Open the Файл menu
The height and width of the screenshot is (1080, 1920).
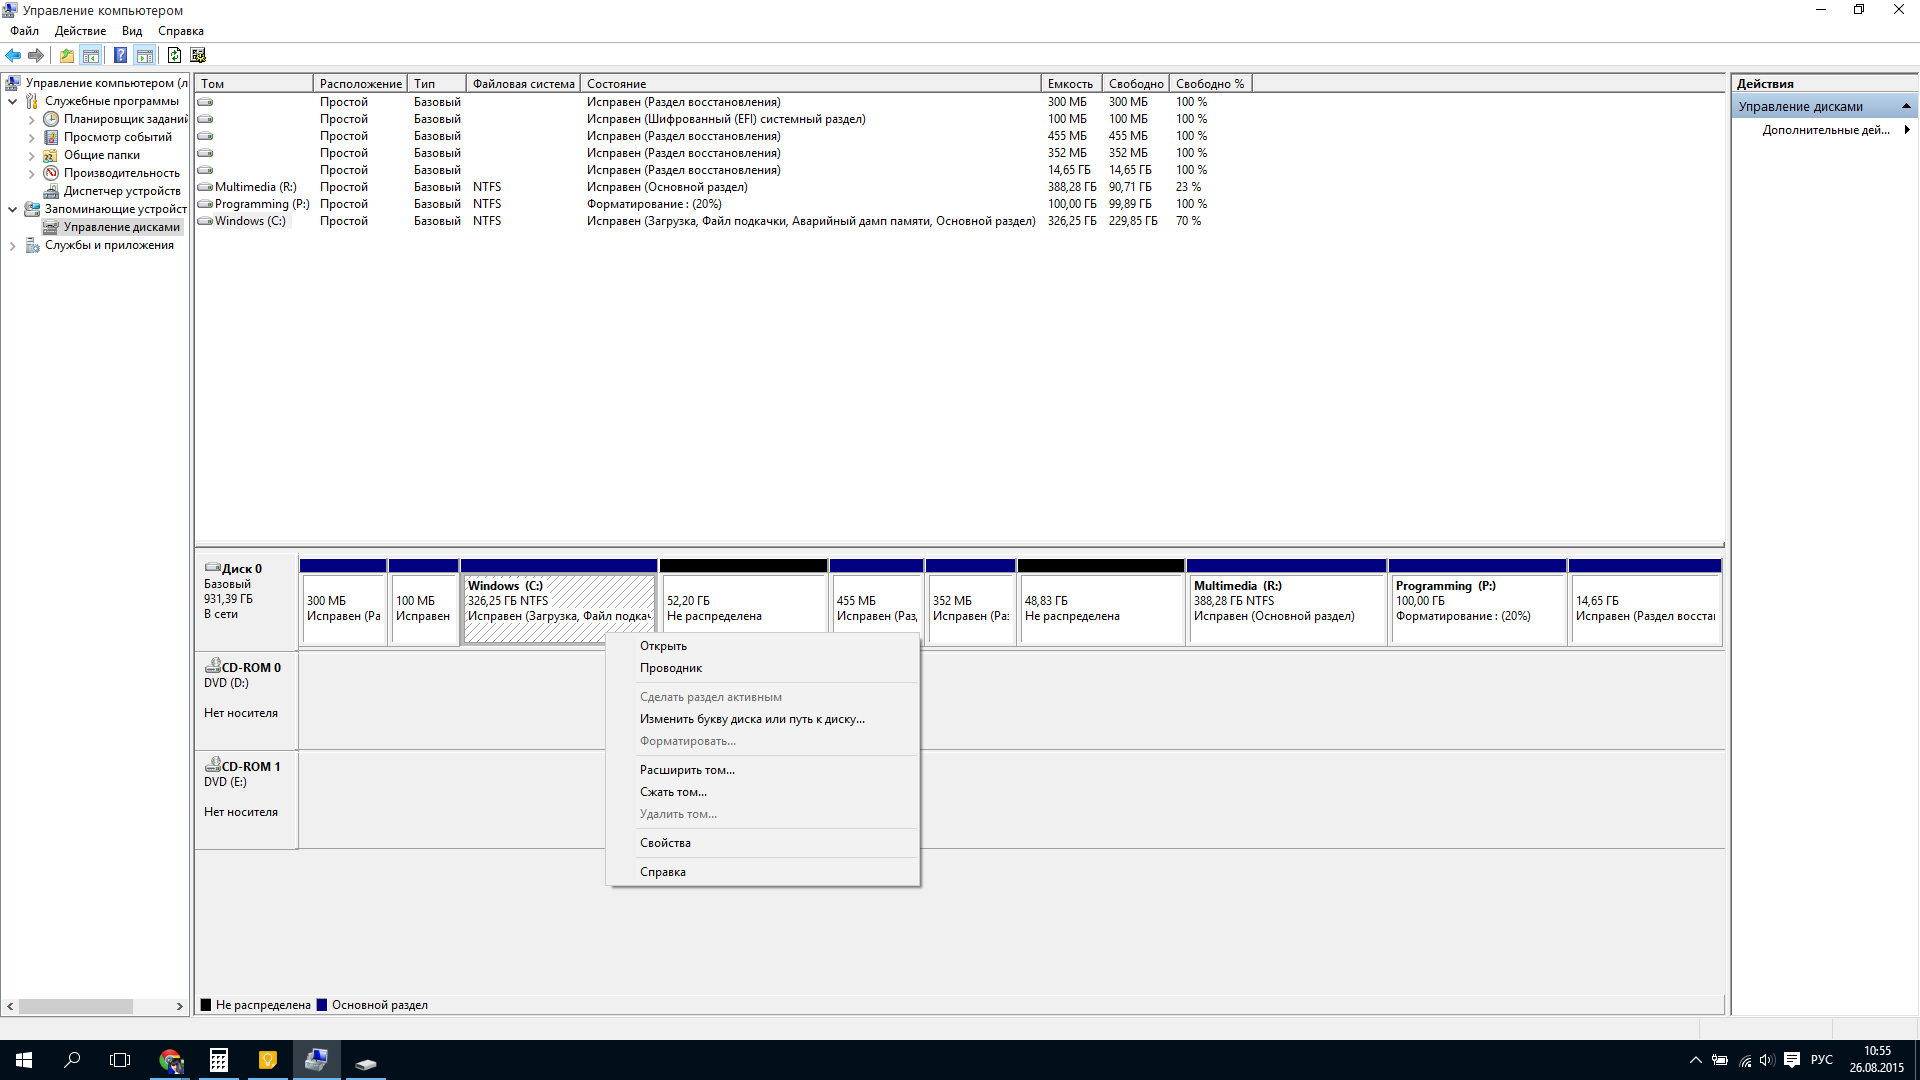24,31
